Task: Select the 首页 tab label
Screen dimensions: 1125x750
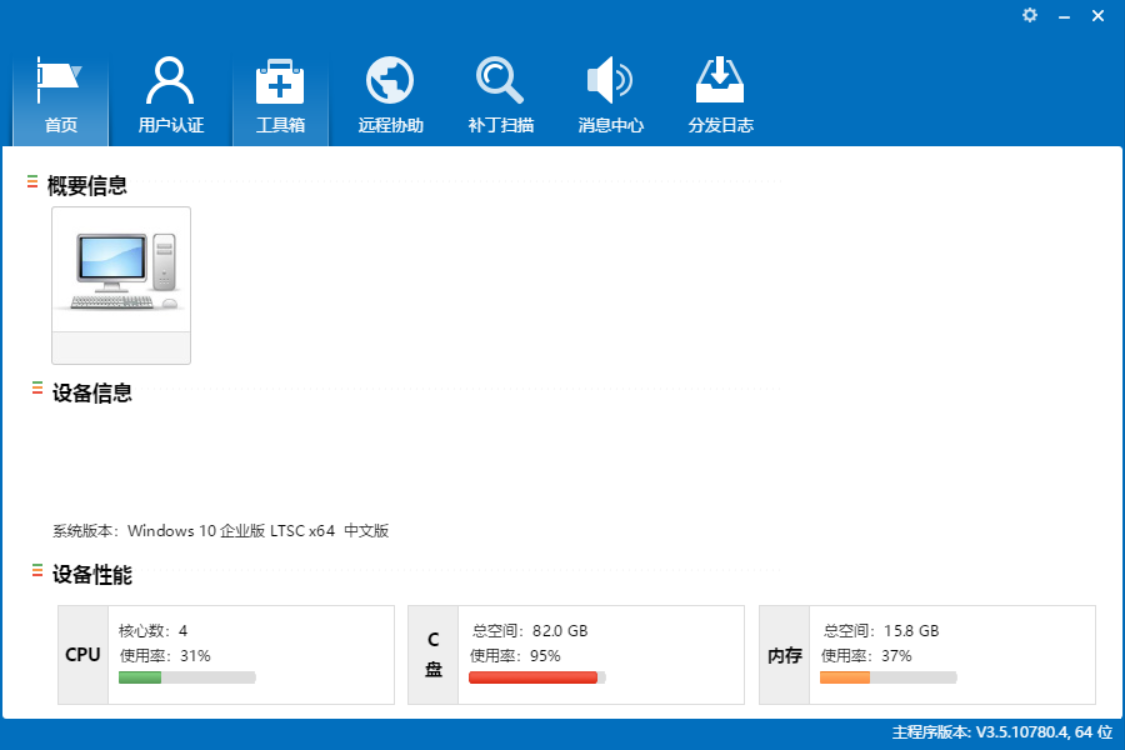Action: (x=61, y=125)
